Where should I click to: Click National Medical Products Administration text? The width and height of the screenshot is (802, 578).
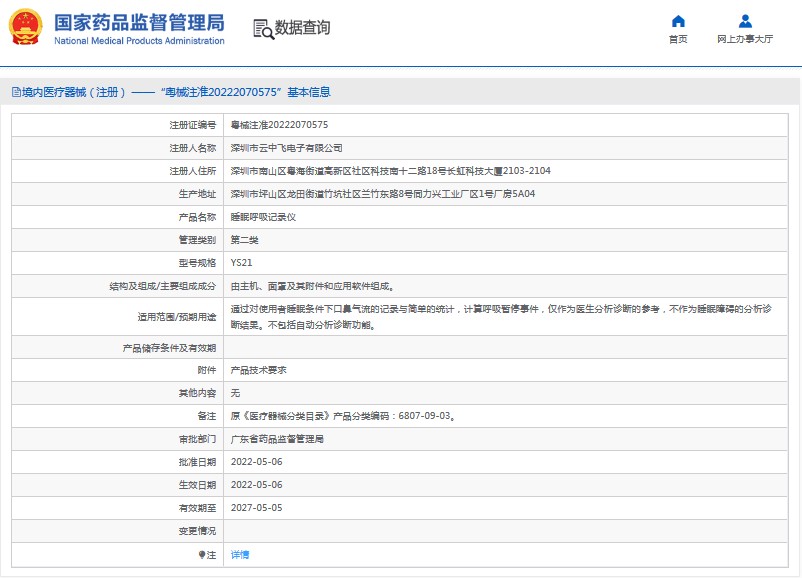139,41
